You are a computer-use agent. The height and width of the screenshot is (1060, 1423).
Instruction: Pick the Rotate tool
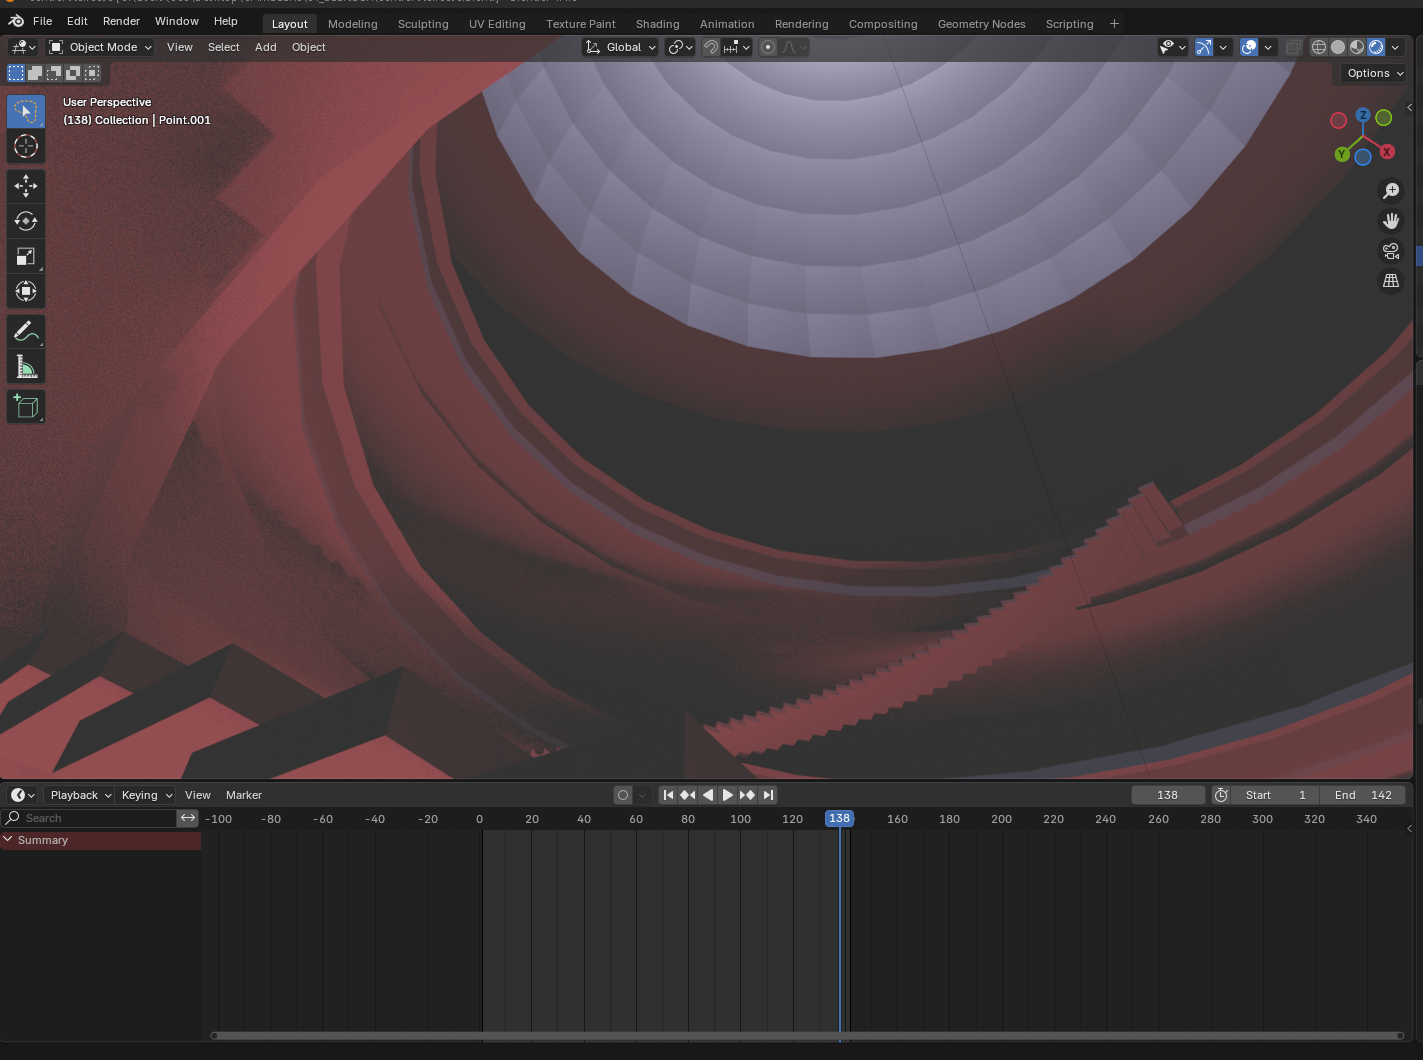coord(26,221)
